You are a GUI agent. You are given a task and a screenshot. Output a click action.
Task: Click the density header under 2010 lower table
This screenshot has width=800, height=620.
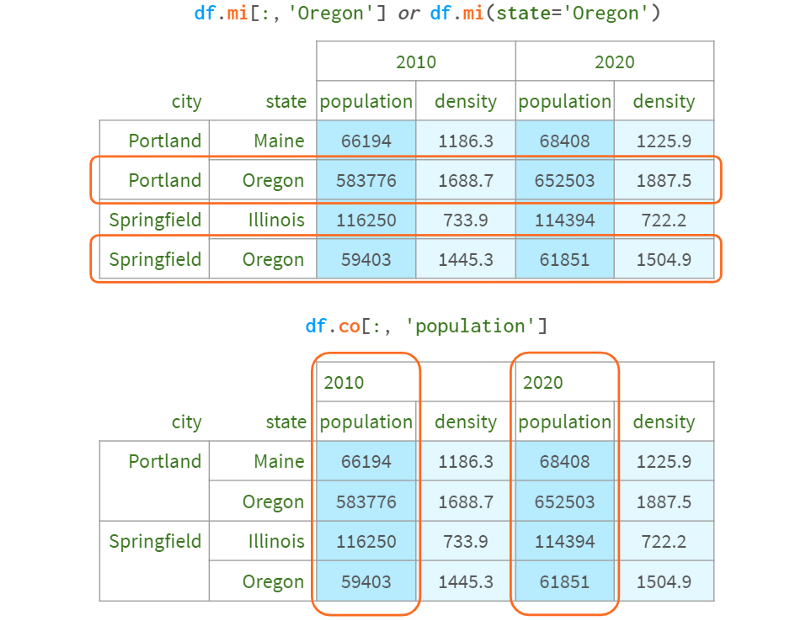tap(465, 421)
